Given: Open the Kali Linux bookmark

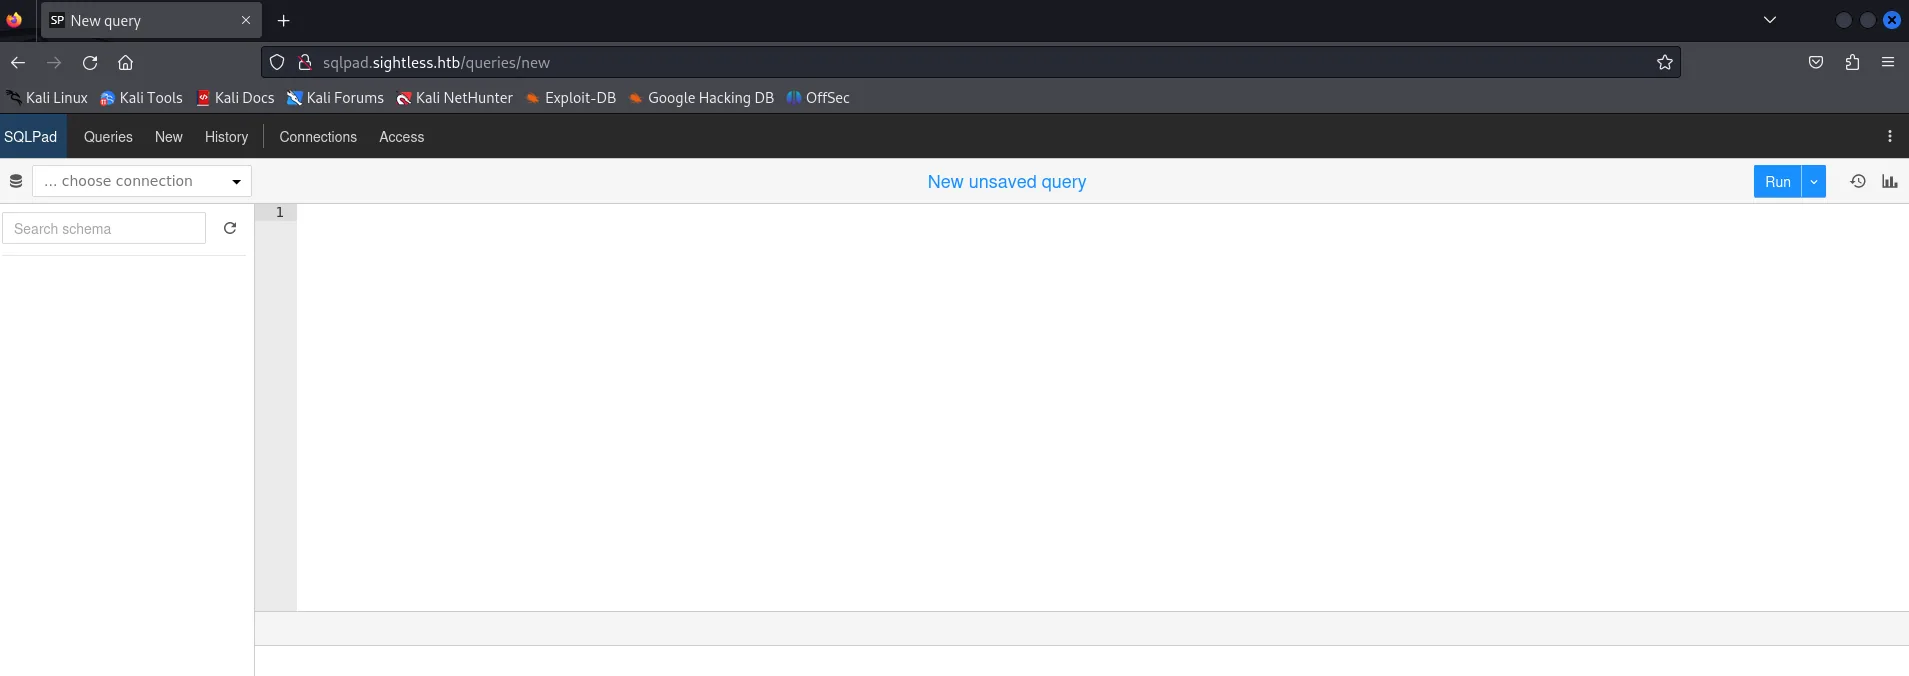Looking at the screenshot, I should (47, 97).
